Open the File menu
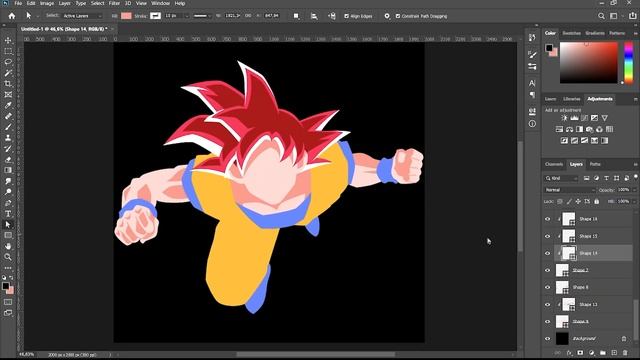Viewport: 640px width, 360px height. coord(18,3)
